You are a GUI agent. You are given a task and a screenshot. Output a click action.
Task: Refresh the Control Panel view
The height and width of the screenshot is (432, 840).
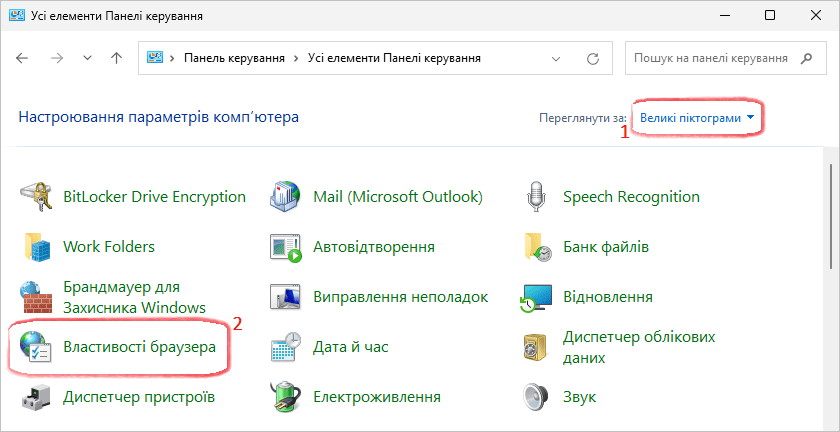(592, 58)
